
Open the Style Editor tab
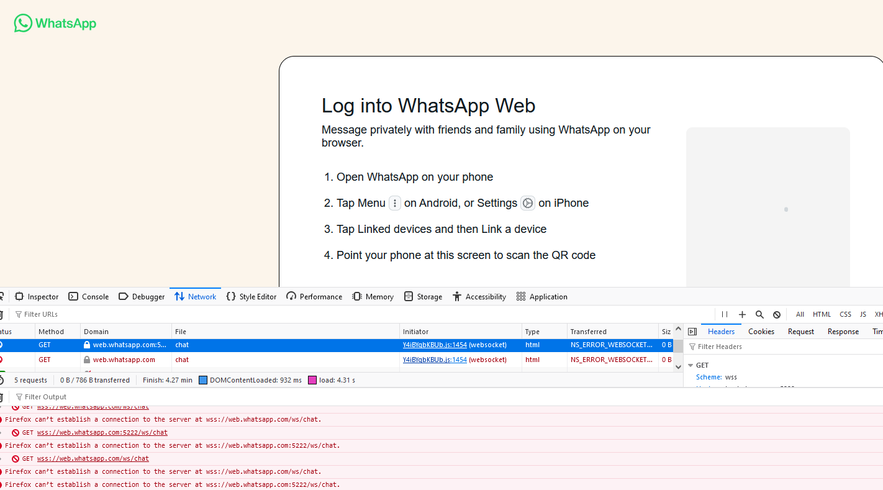tap(251, 296)
